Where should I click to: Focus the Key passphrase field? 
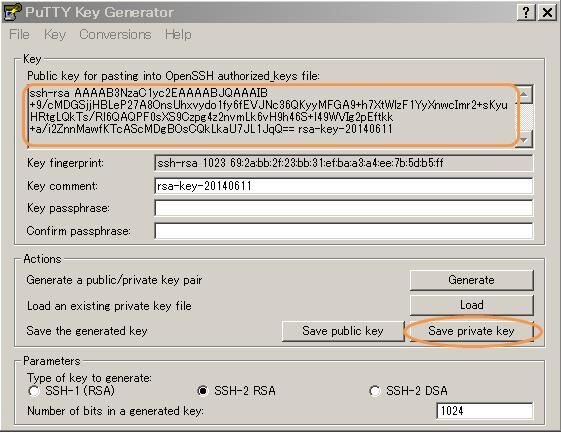click(x=343, y=208)
